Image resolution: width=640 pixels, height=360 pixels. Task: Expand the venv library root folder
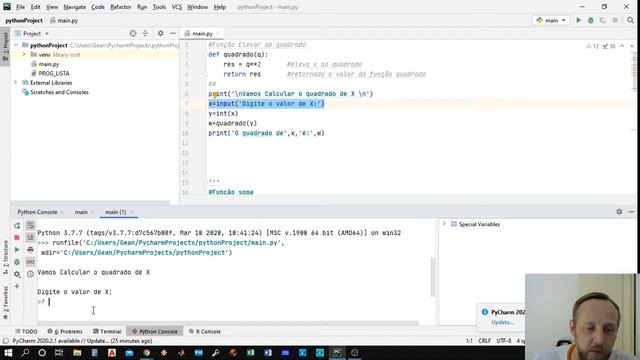pyautogui.click(x=24, y=54)
